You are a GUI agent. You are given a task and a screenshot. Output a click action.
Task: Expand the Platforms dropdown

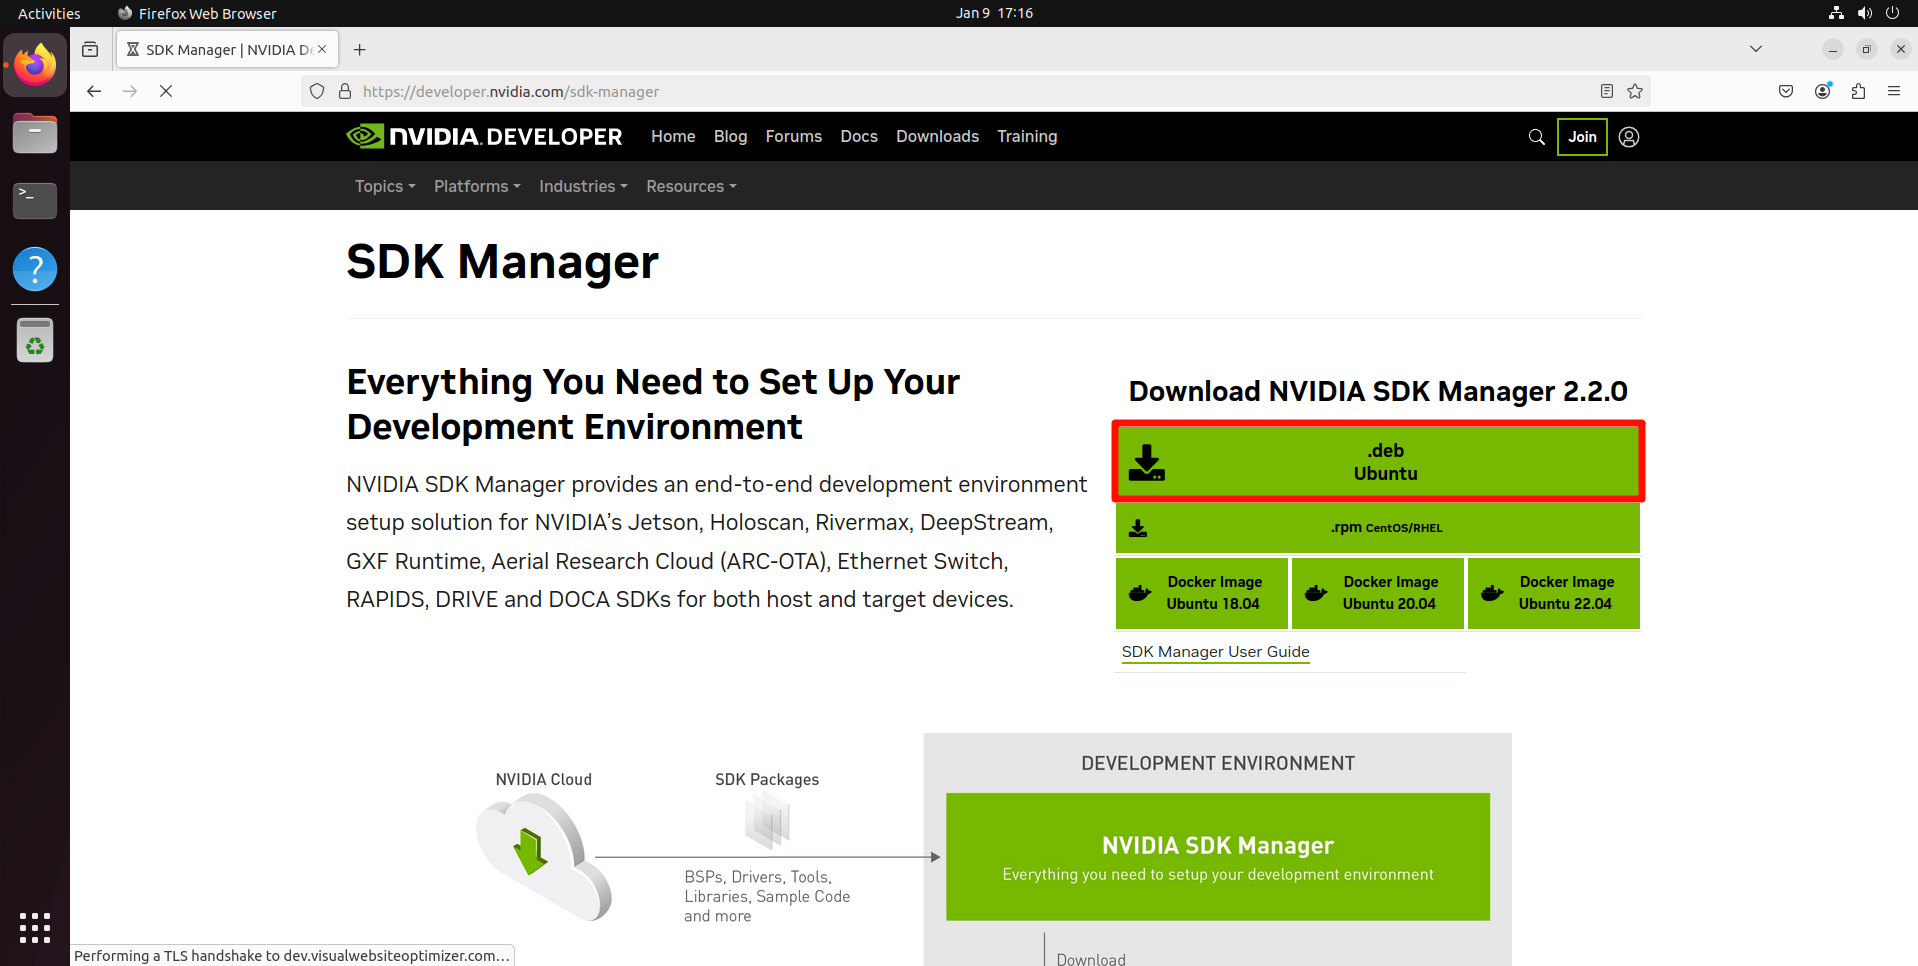coord(477,186)
